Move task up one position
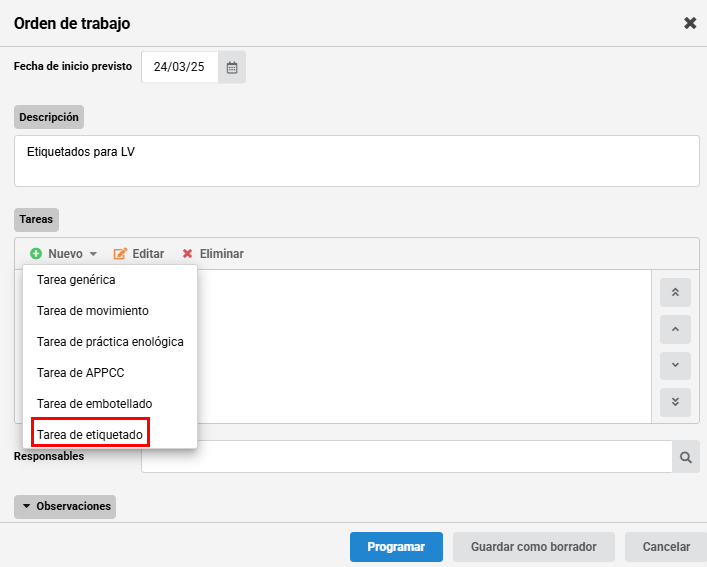The width and height of the screenshot is (707, 567). 675,329
